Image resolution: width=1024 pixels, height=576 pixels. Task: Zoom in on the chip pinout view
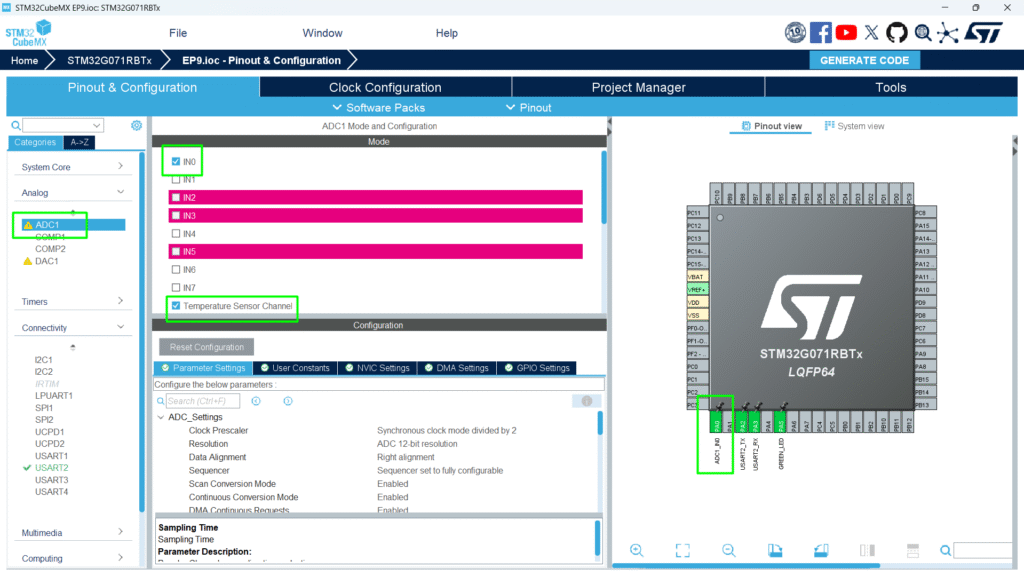[x=636, y=550]
